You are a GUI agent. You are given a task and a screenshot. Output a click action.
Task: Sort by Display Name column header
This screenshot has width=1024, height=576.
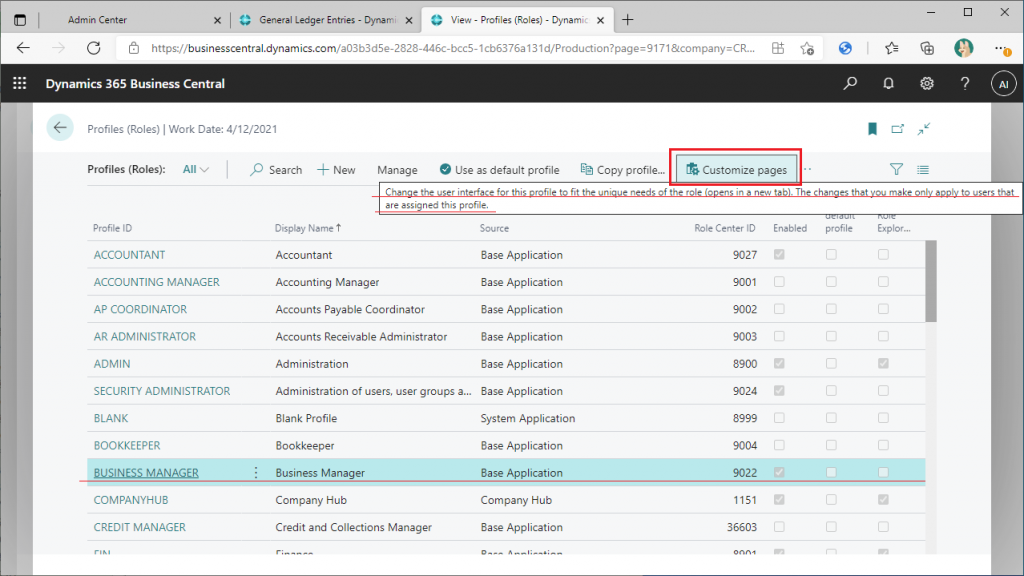point(308,228)
